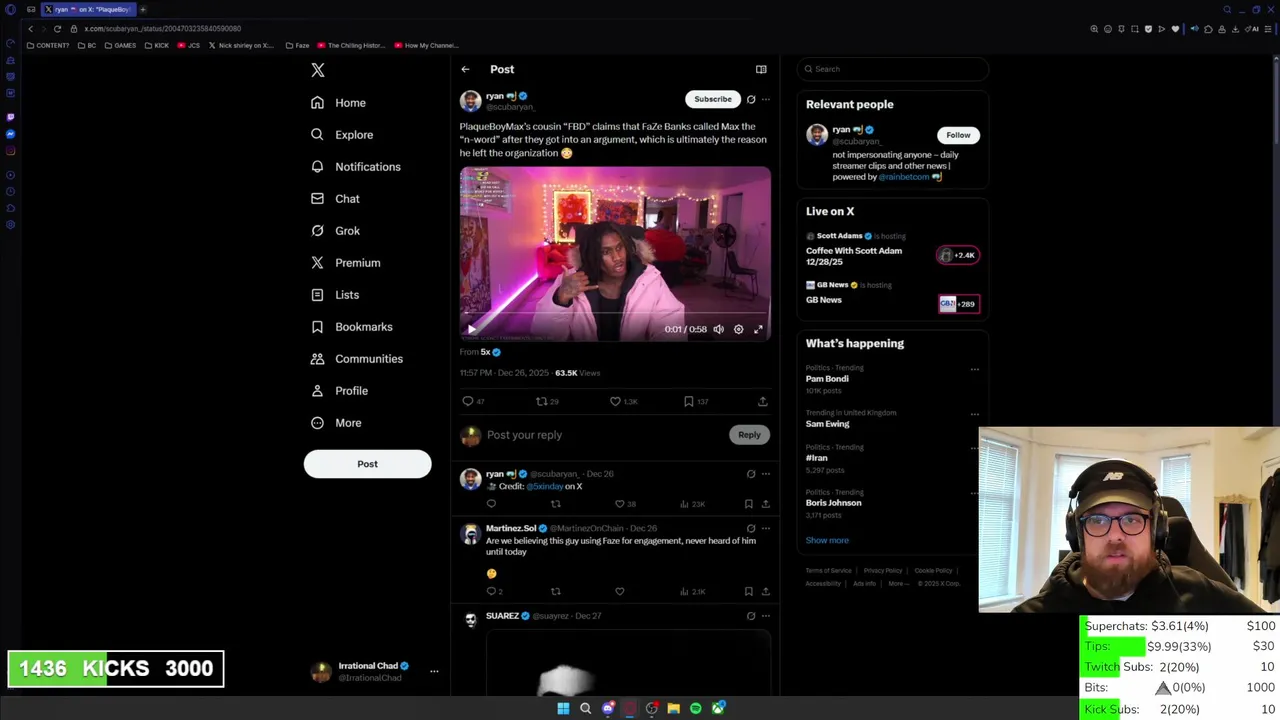Bookmark the main post with 137 bookmarks
The height and width of the screenshot is (720, 1280).
click(696, 401)
